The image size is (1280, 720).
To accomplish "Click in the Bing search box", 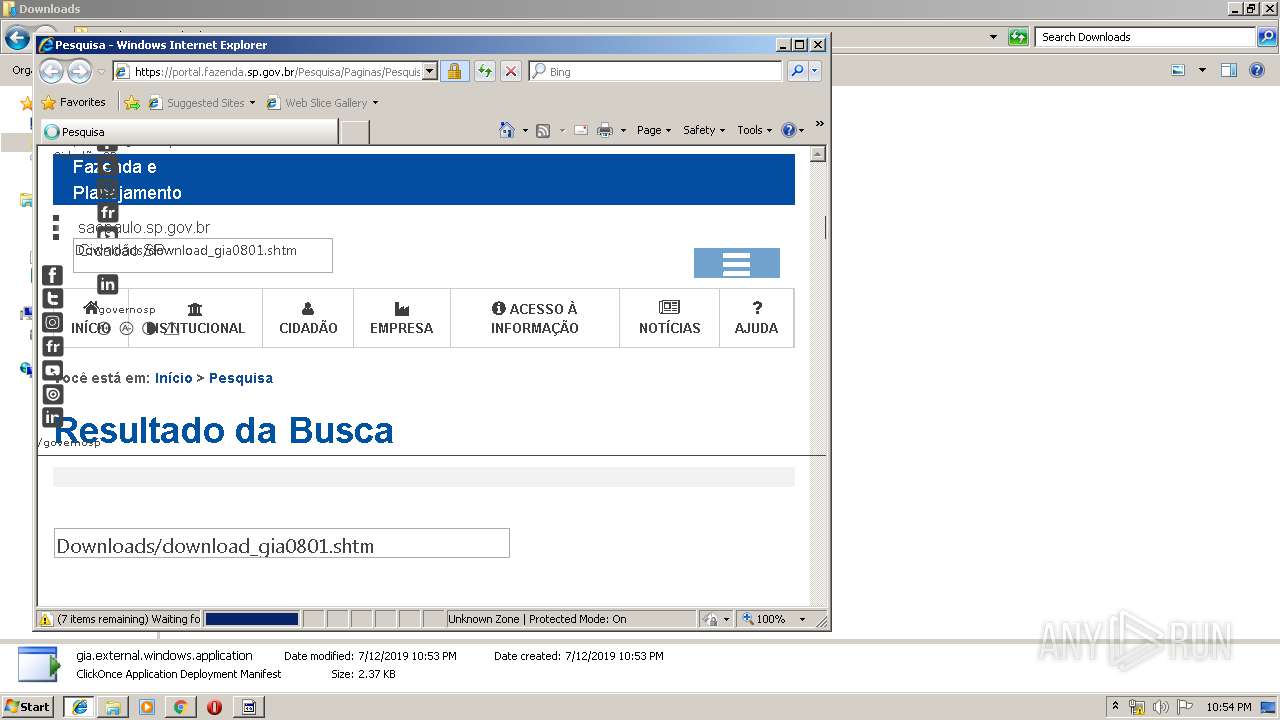I will pos(656,71).
